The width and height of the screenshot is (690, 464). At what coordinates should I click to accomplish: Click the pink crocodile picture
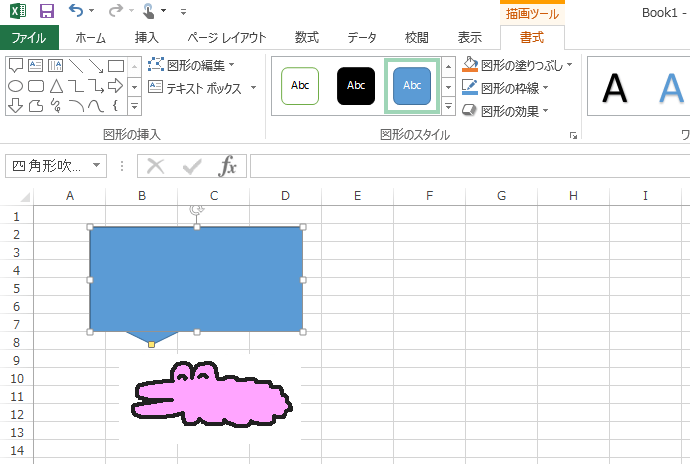coord(211,394)
